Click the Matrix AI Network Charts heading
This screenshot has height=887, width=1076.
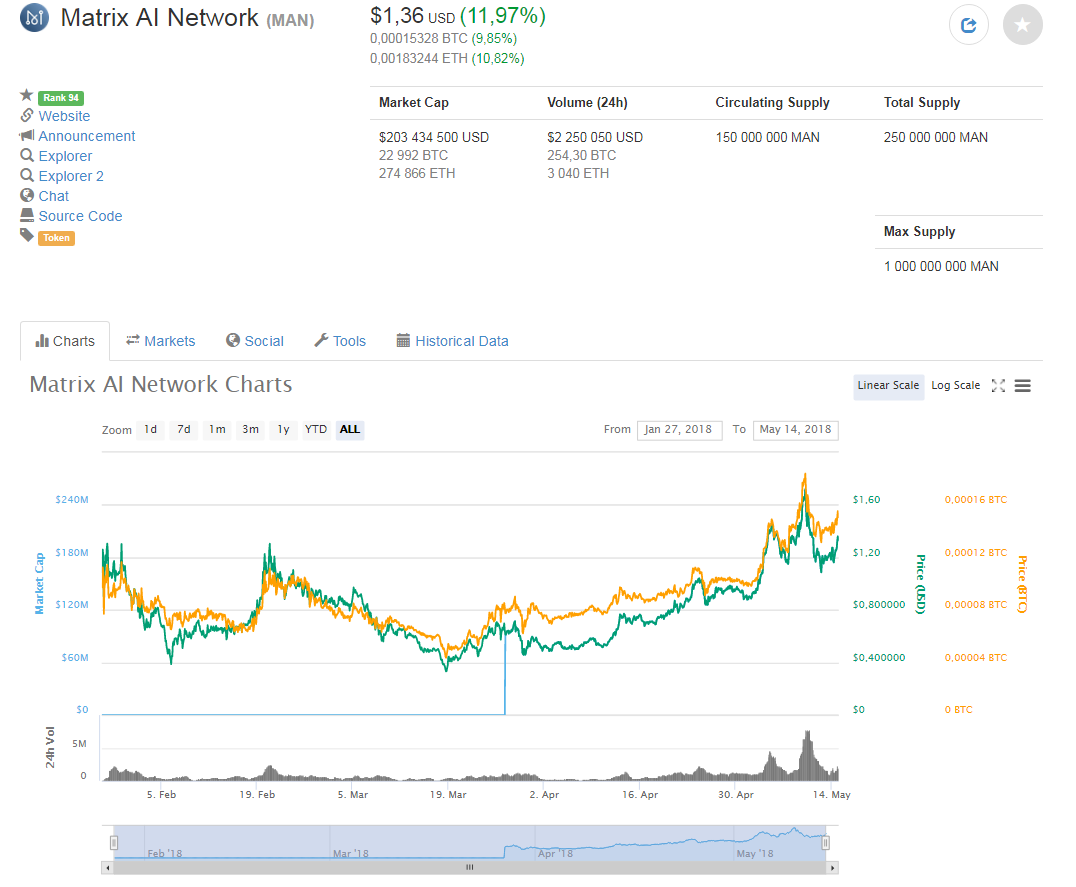161,384
